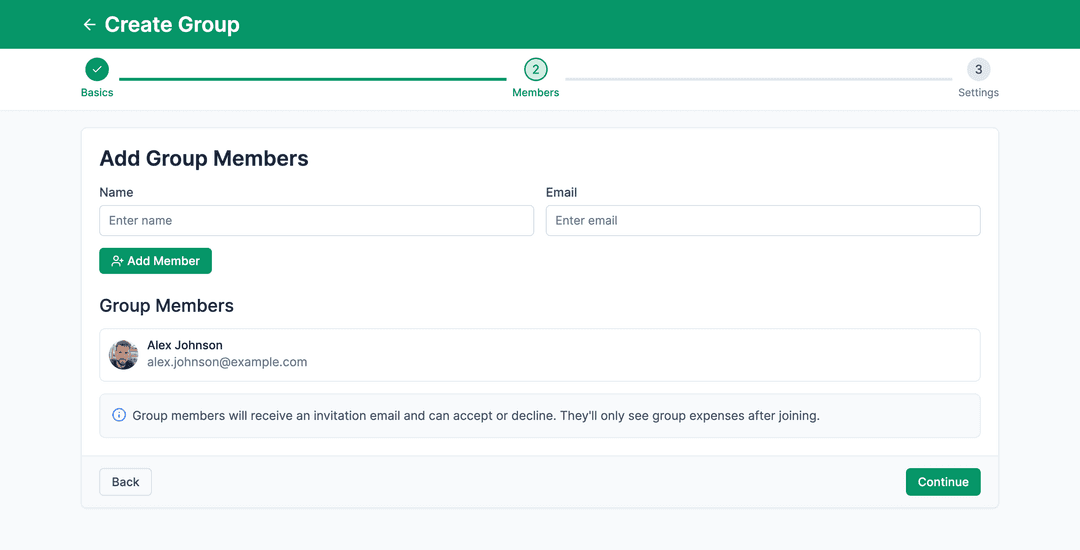Click the green progress bar after Basics

(312, 79)
